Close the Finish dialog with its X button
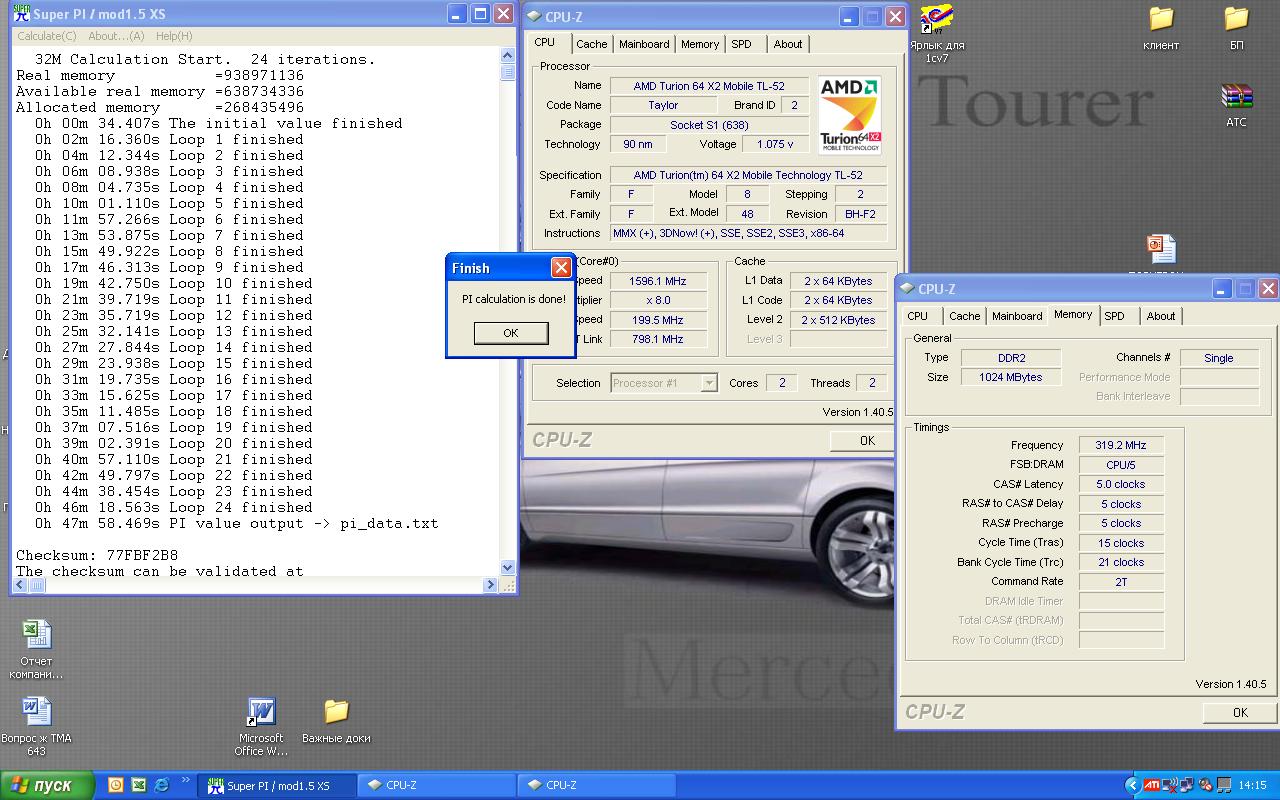 click(561, 268)
